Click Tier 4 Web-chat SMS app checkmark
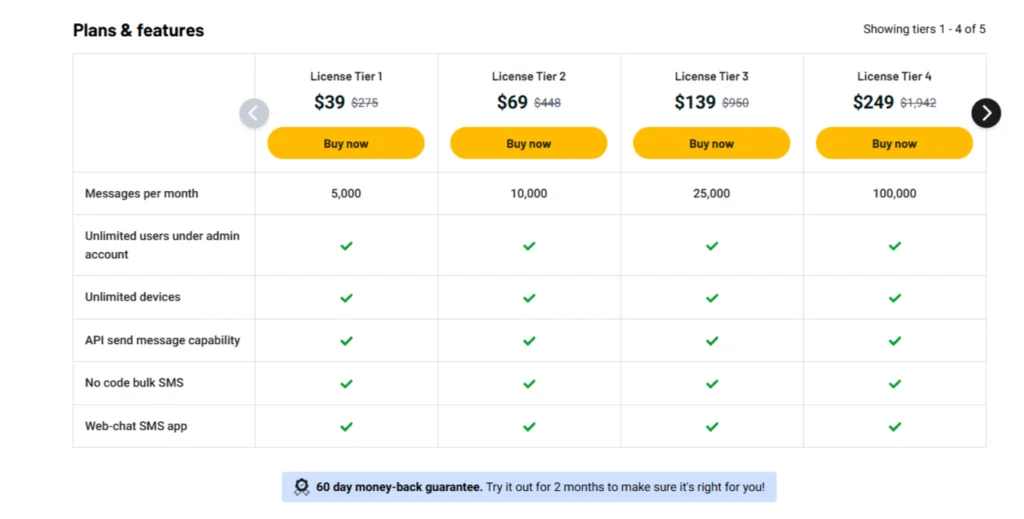The image size is (1024, 519). 895,427
